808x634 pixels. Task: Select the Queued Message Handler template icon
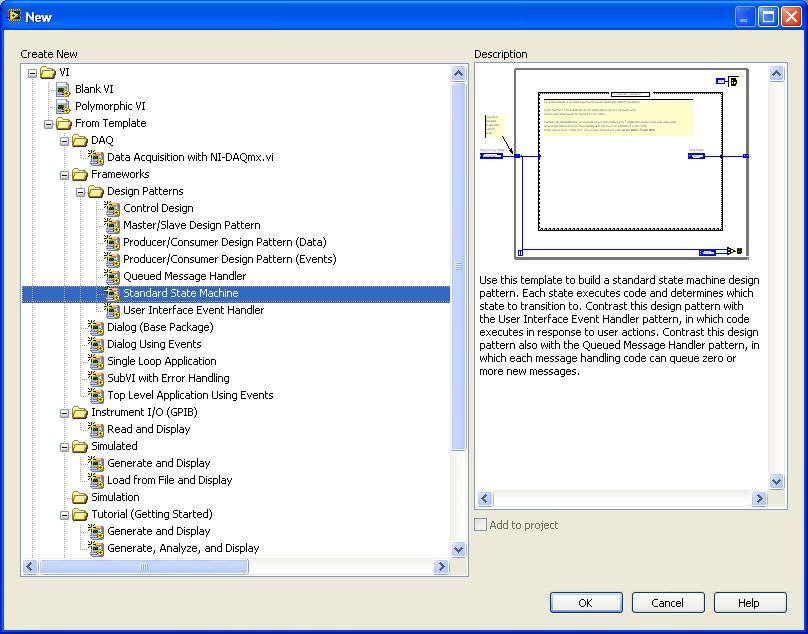click(111, 276)
